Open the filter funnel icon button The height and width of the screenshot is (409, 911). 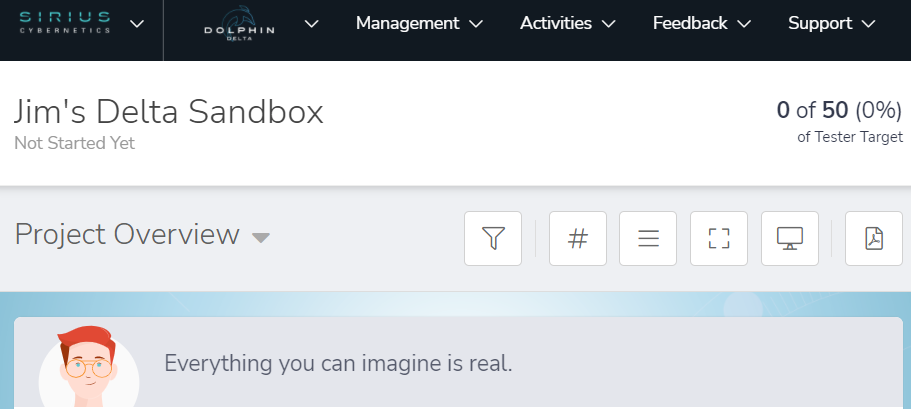pyautogui.click(x=493, y=238)
